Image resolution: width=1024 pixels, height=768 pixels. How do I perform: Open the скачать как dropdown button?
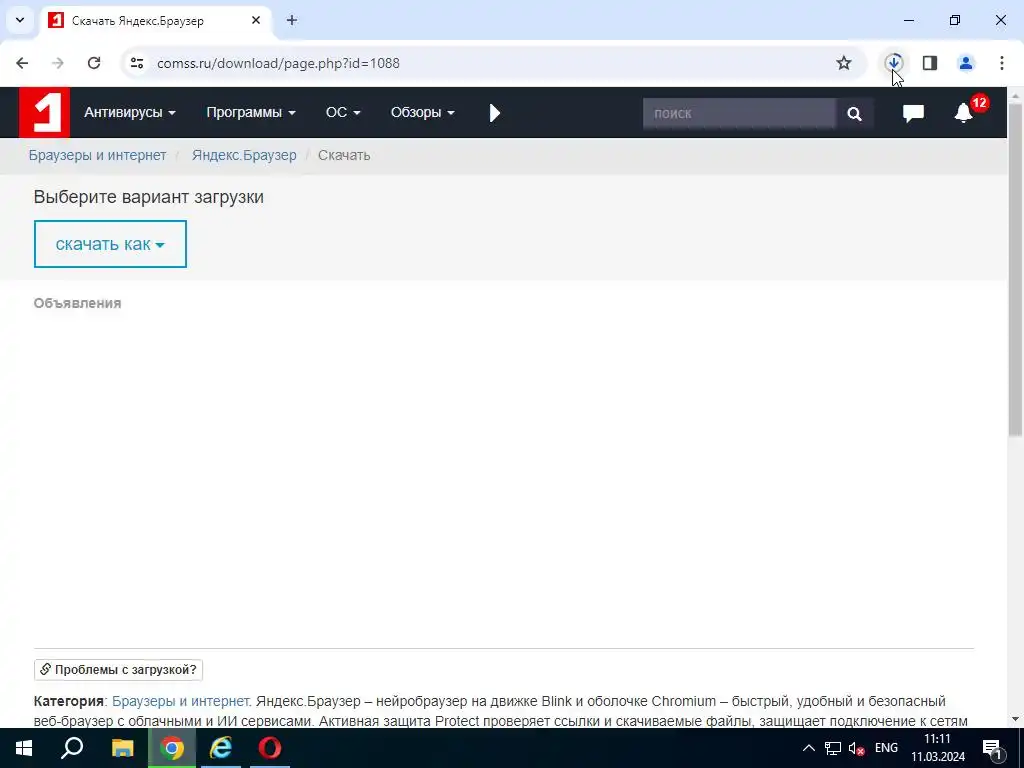click(x=110, y=244)
